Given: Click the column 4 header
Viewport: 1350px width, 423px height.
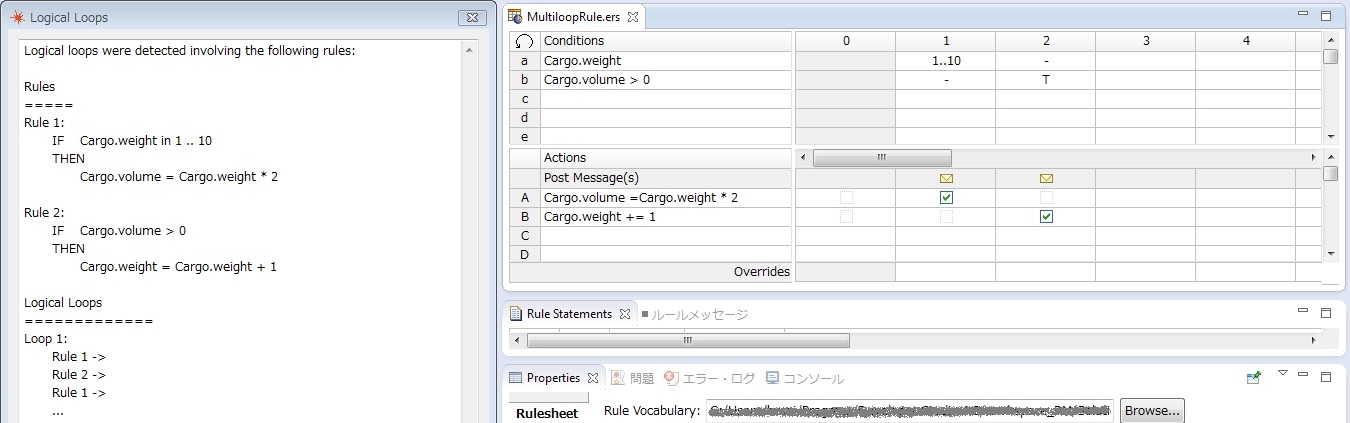Looking at the screenshot, I should [x=1245, y=42].
